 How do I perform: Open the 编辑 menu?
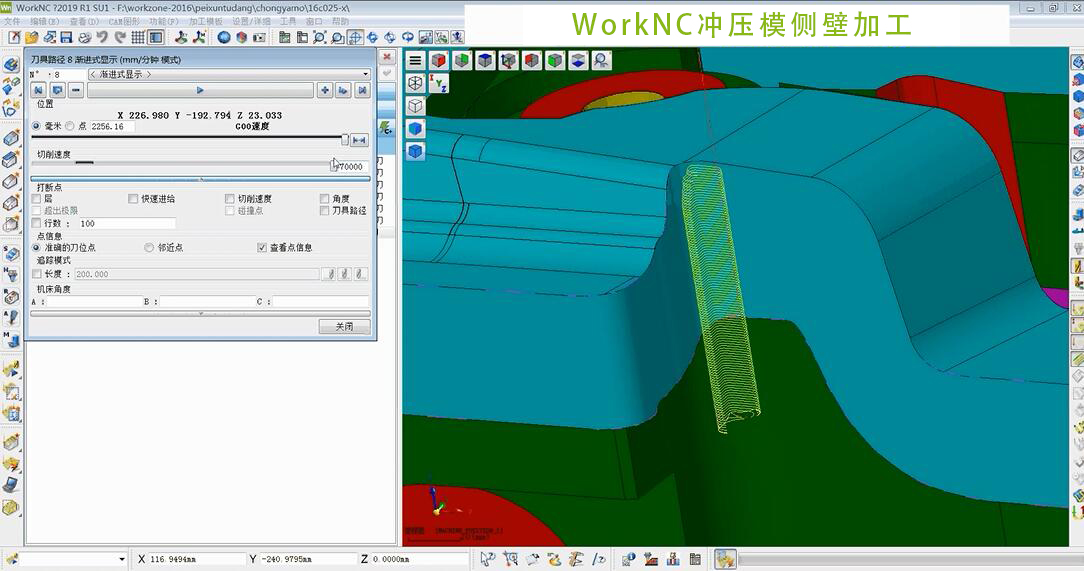click(45, 21)
